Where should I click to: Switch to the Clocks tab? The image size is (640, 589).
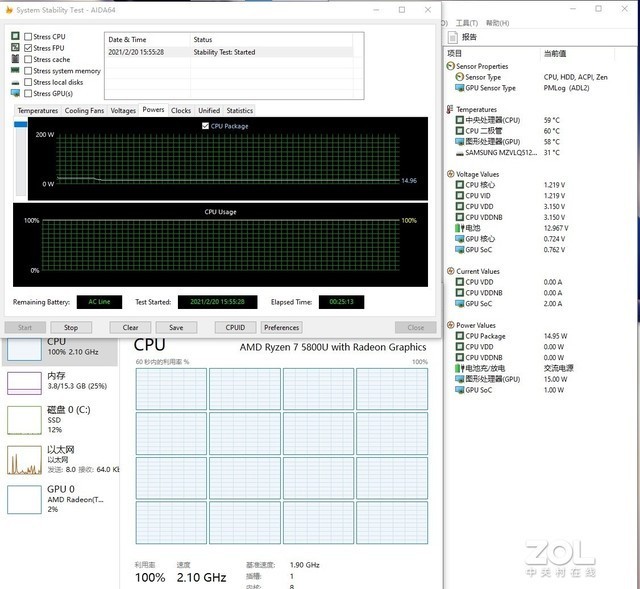(x=181, y=111)
